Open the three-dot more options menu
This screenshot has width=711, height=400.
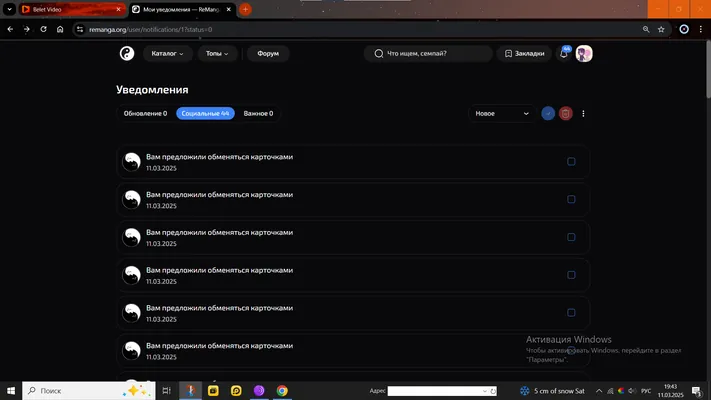pyautogui.click(x=583, y=113)
